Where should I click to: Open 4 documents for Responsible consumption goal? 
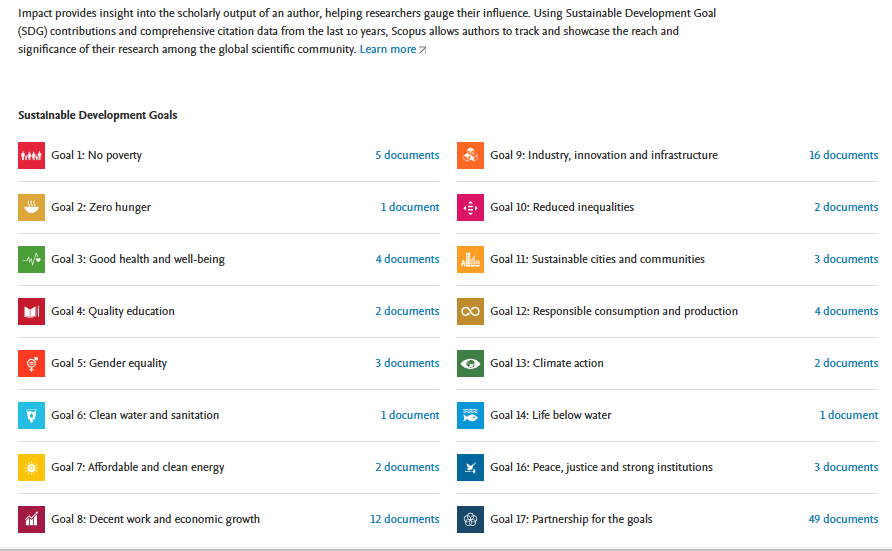point(846,311)
